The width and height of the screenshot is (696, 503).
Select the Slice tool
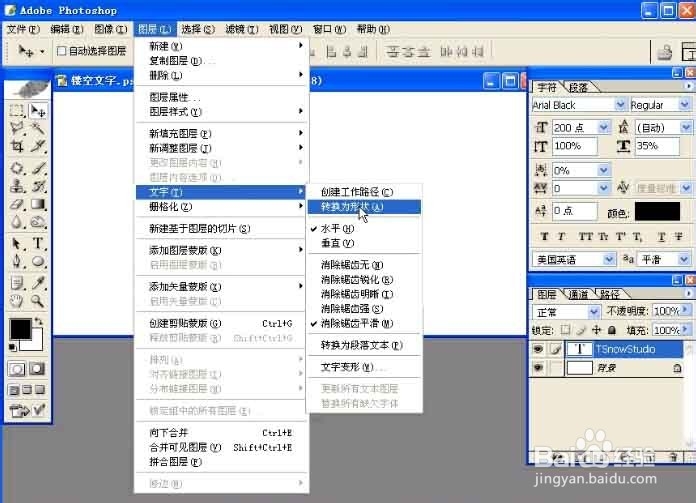pos(38,146)
